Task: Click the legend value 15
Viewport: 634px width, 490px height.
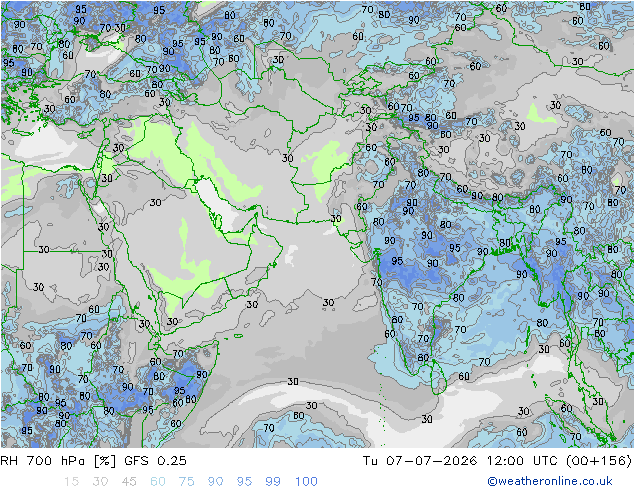Action: (71, 482)
